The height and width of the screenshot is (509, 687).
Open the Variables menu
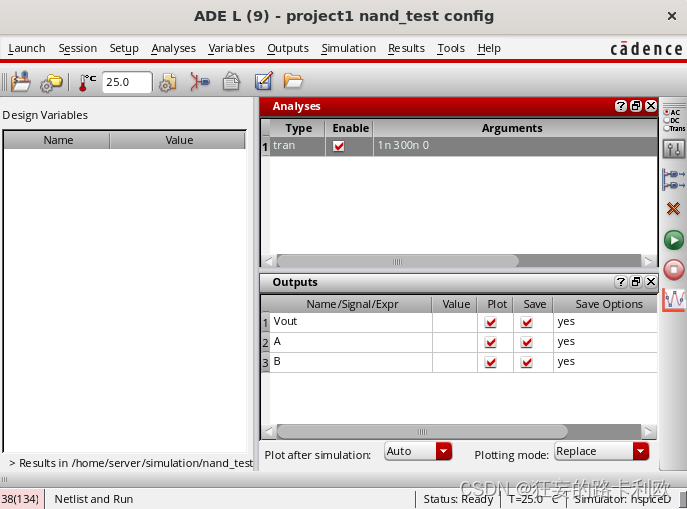231,48
